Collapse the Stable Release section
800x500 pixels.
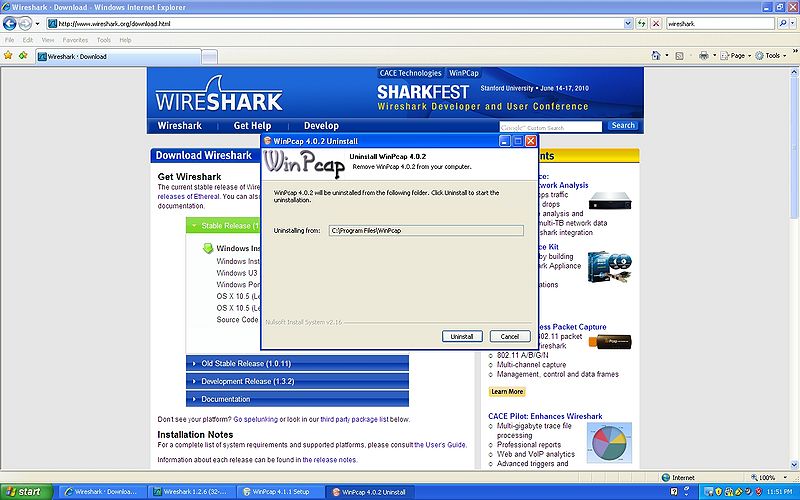click(223, 226)
